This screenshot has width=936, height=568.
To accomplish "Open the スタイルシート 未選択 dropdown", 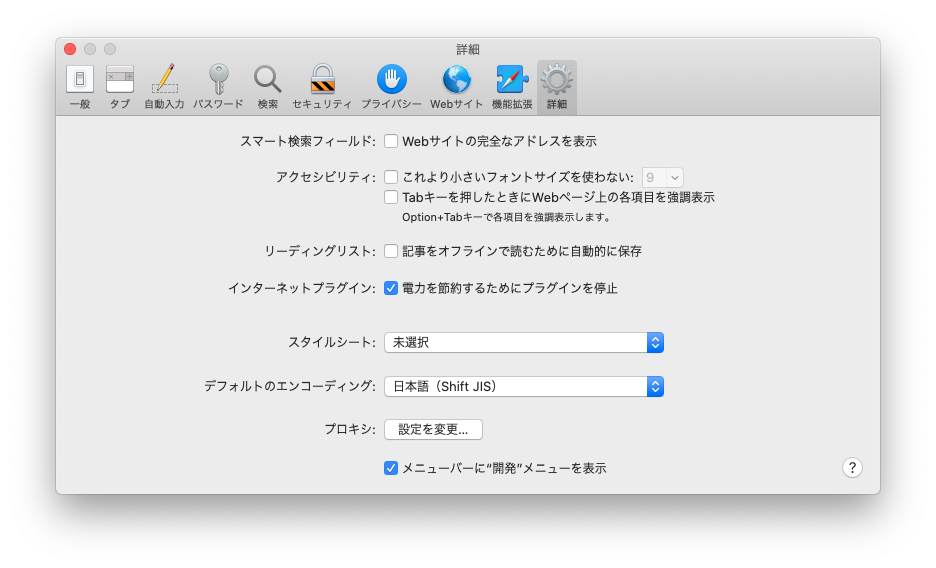I will point(524,342).
